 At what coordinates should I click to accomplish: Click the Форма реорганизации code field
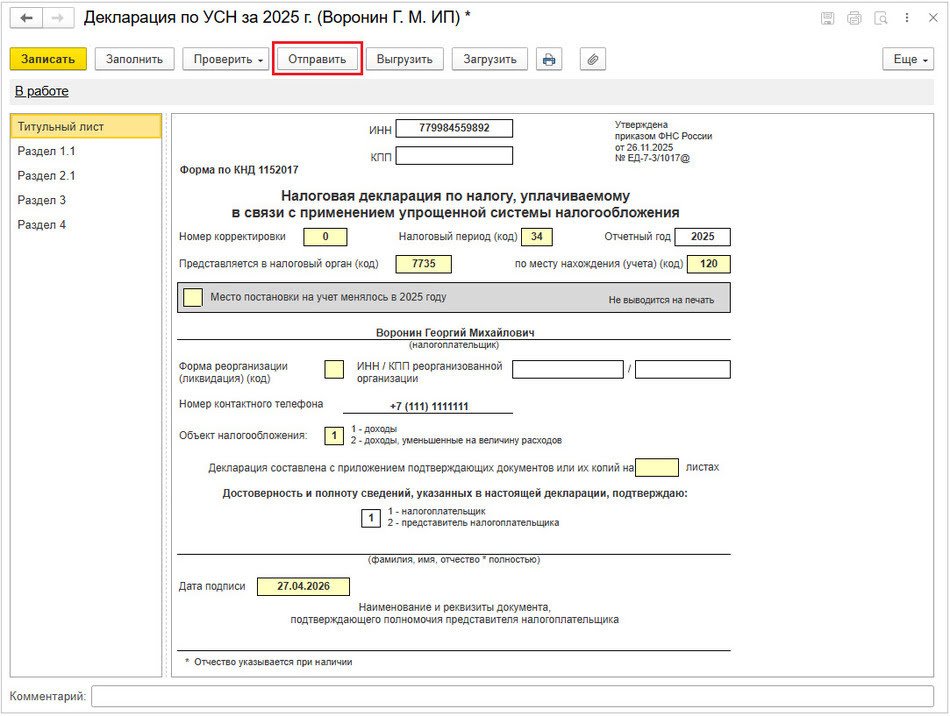(x=334, y=370)
